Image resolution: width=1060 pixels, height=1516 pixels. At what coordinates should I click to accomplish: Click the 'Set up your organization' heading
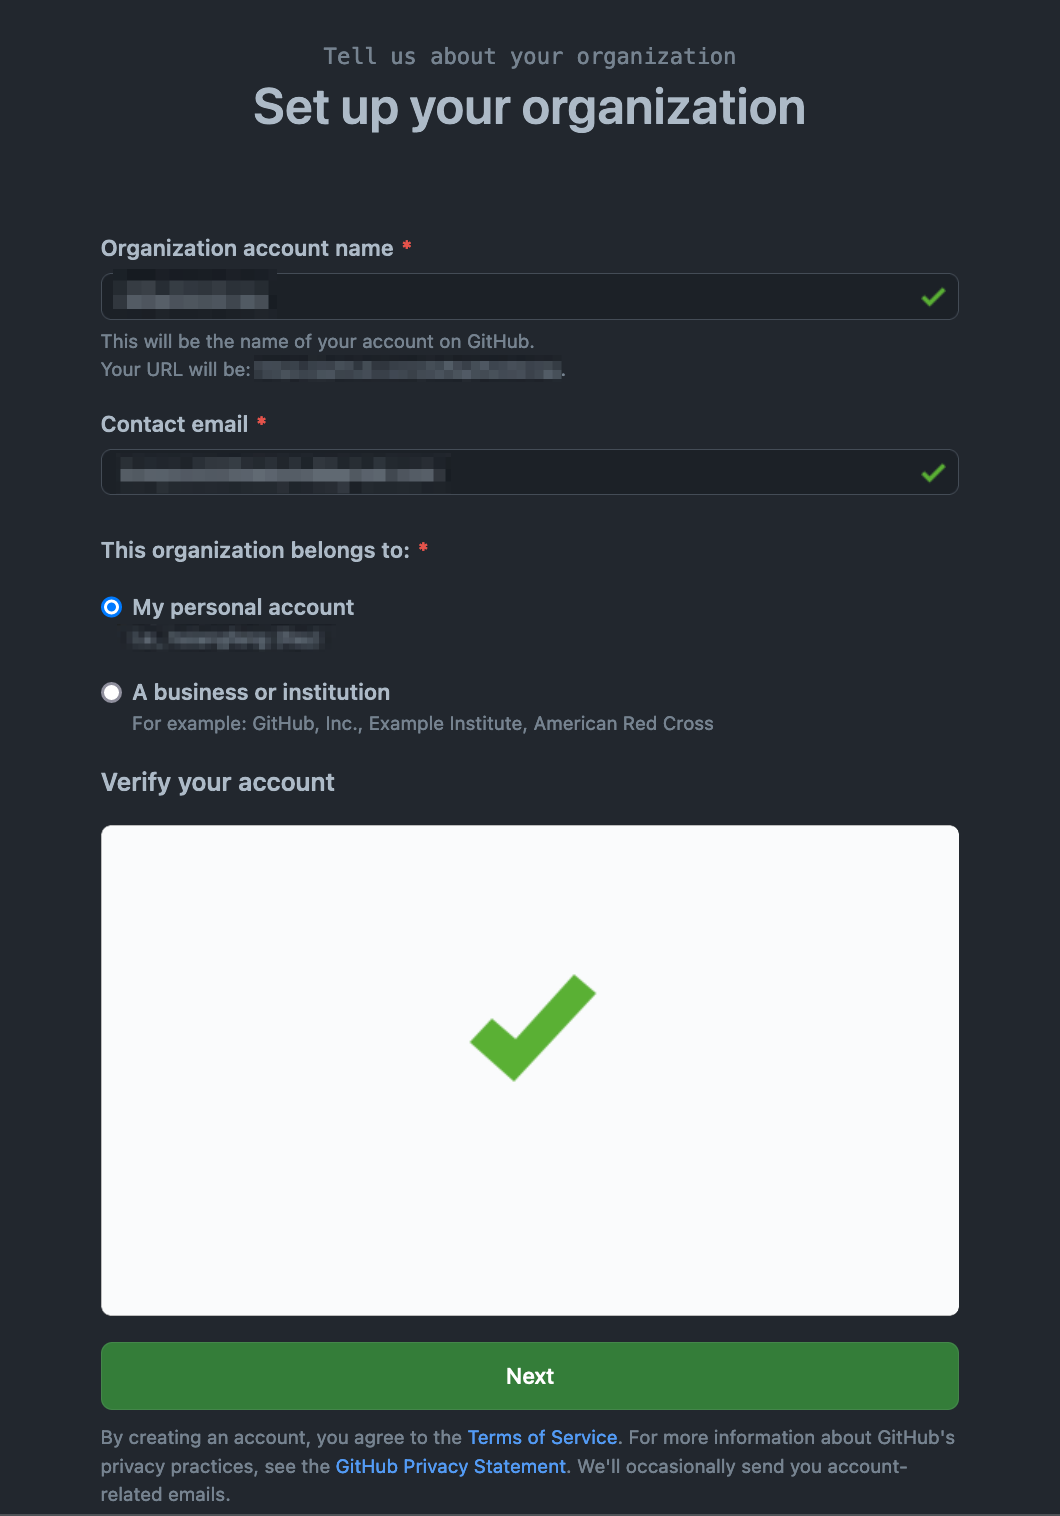[529, 107]
